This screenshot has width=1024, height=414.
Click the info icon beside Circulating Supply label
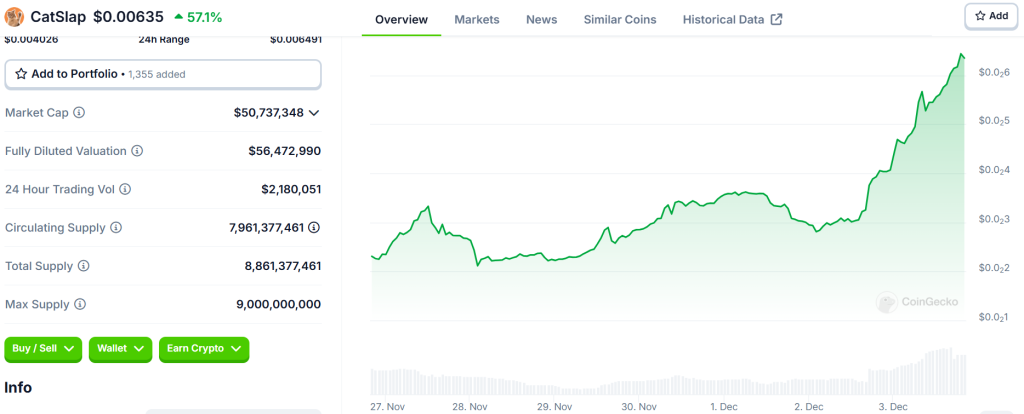pyautogui.click(x=116, y=228)
